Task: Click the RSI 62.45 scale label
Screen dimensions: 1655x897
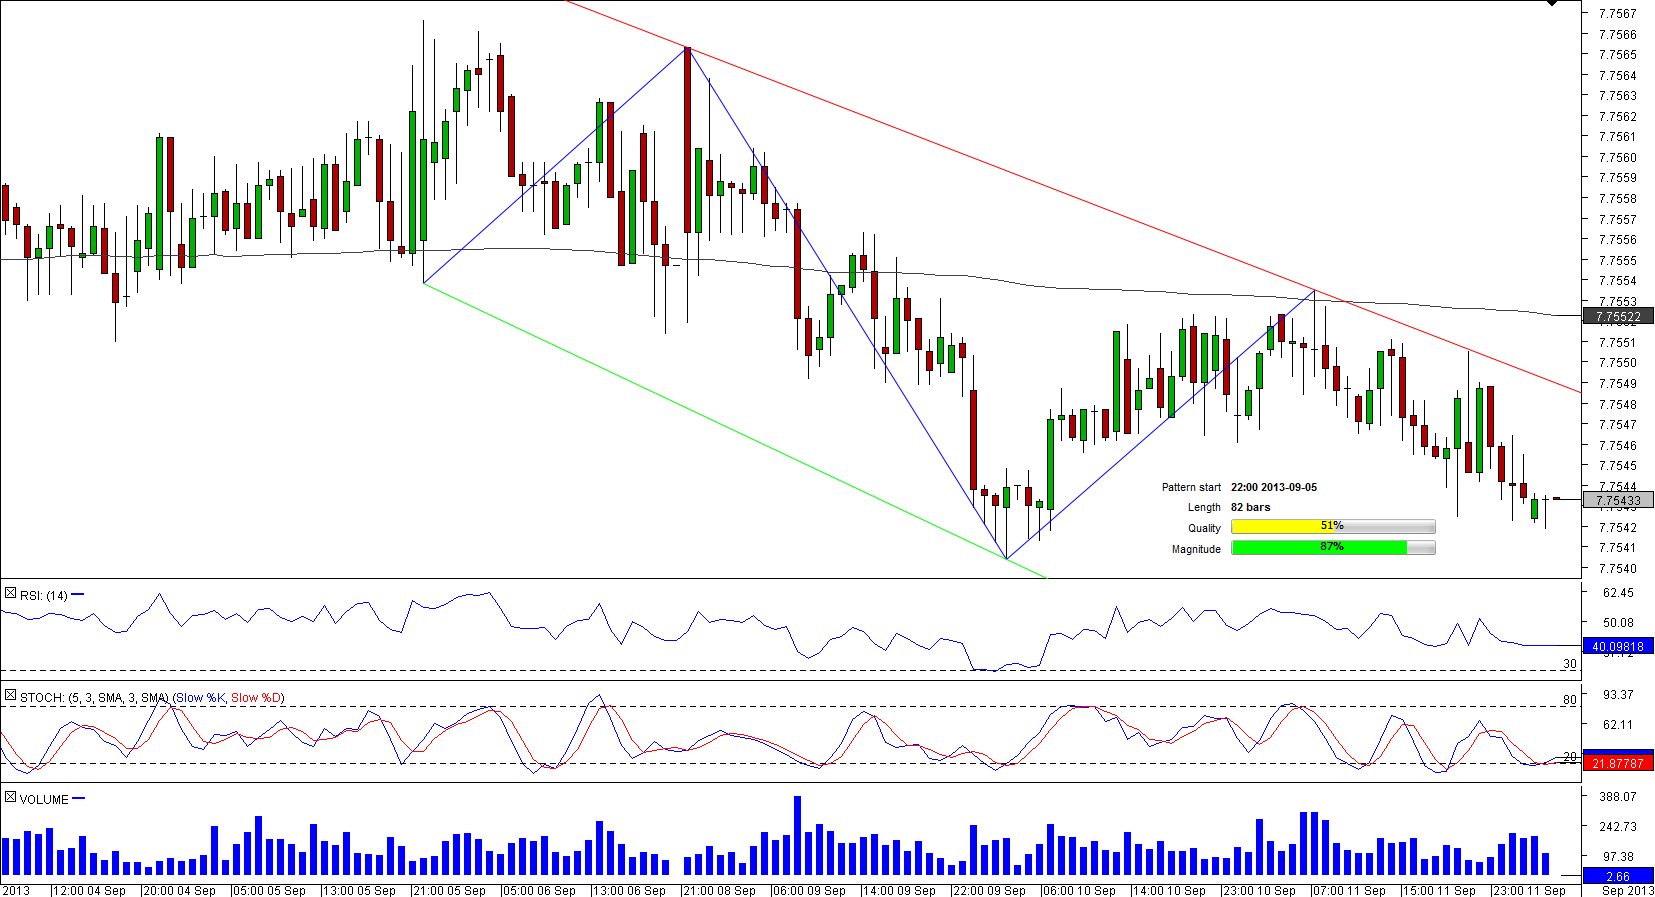Action: coord(1618,593)
